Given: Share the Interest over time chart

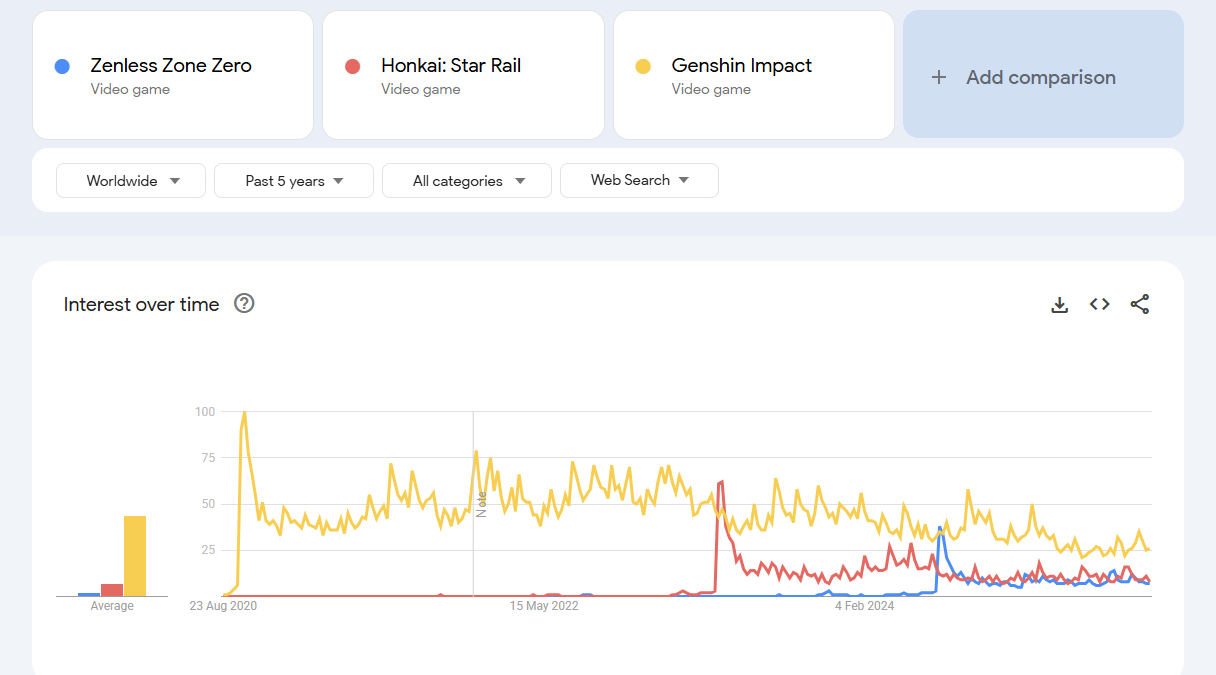Looking at the screenshot, I should pos(1139,305).
